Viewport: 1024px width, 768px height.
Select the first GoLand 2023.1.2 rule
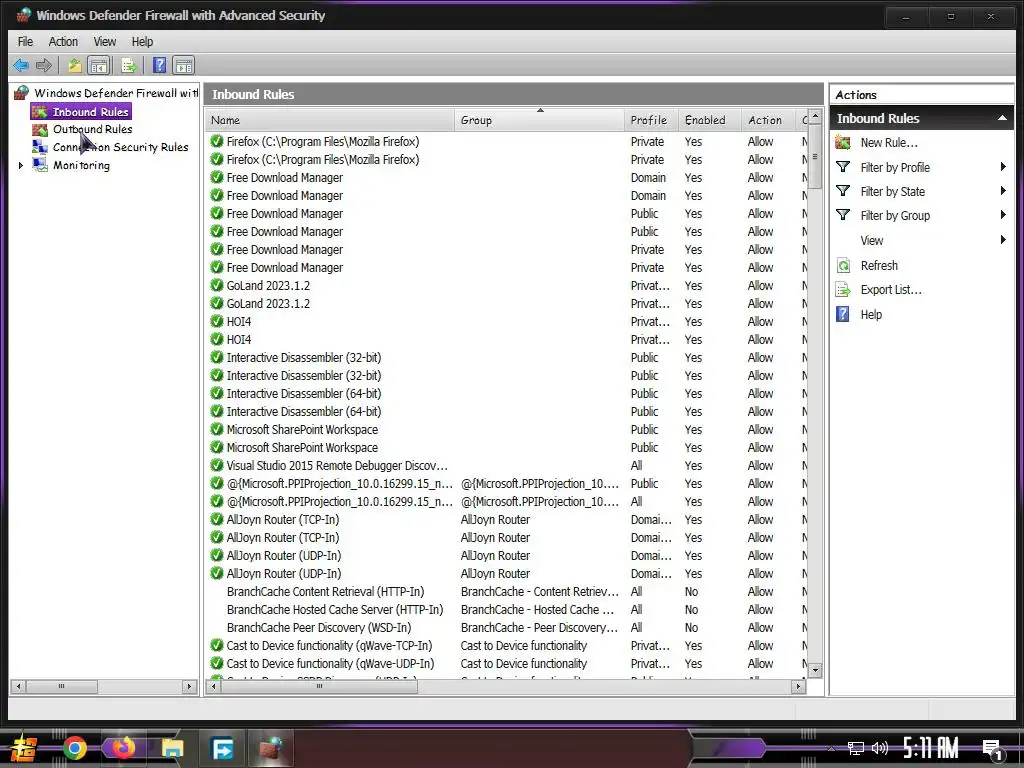pyautogui.click(x=507, y=285)
